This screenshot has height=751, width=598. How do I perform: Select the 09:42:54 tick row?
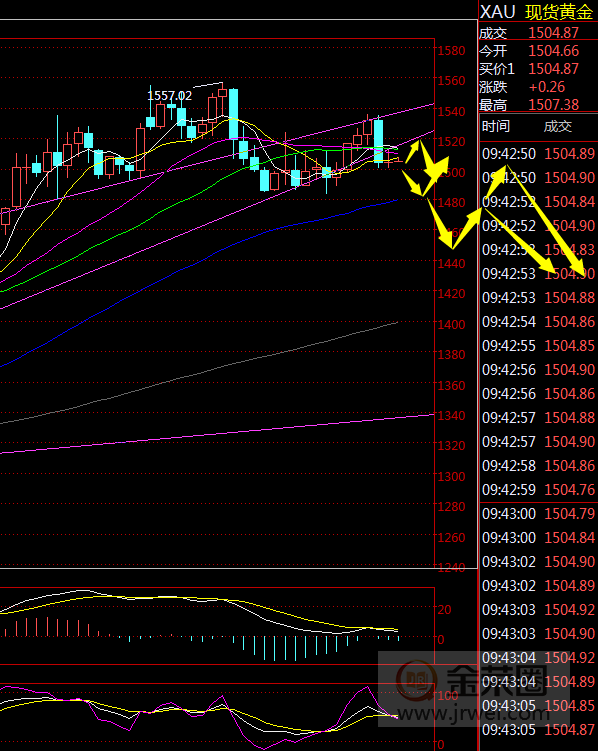click(539, 321)
